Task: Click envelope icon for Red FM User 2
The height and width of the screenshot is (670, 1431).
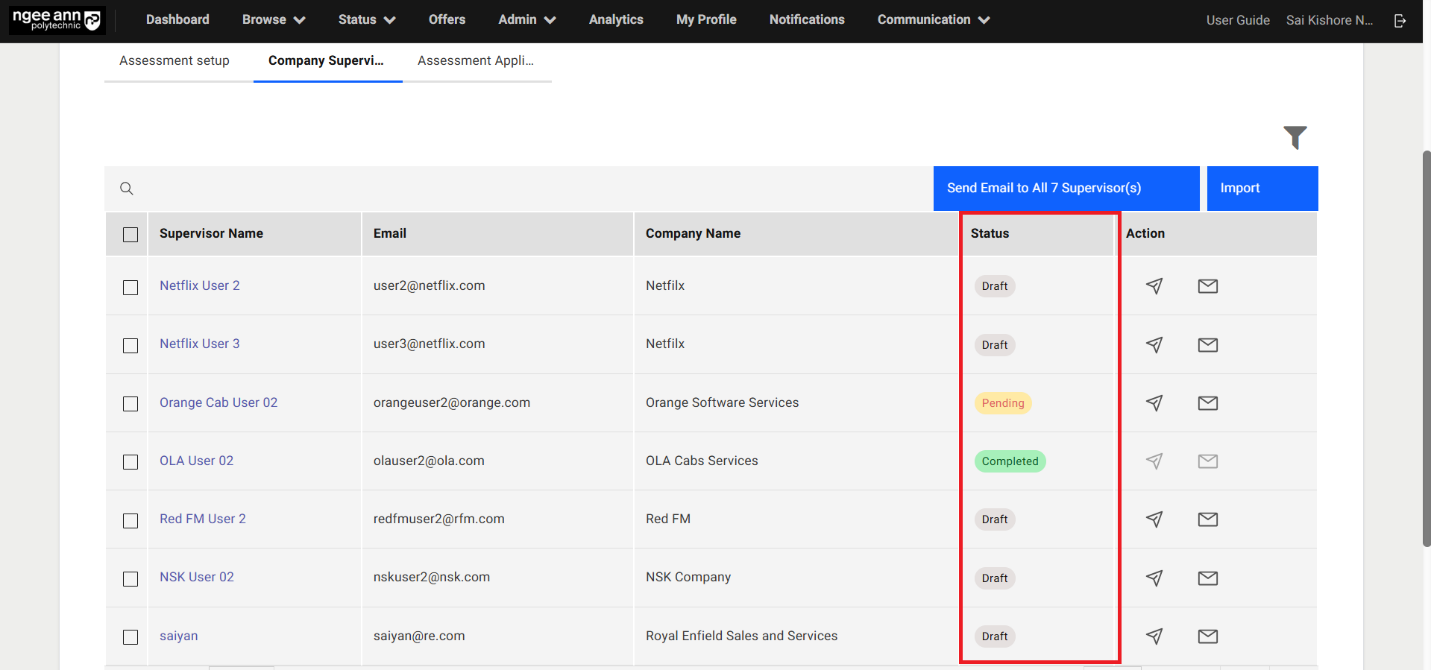Action: pos(1207,519)
